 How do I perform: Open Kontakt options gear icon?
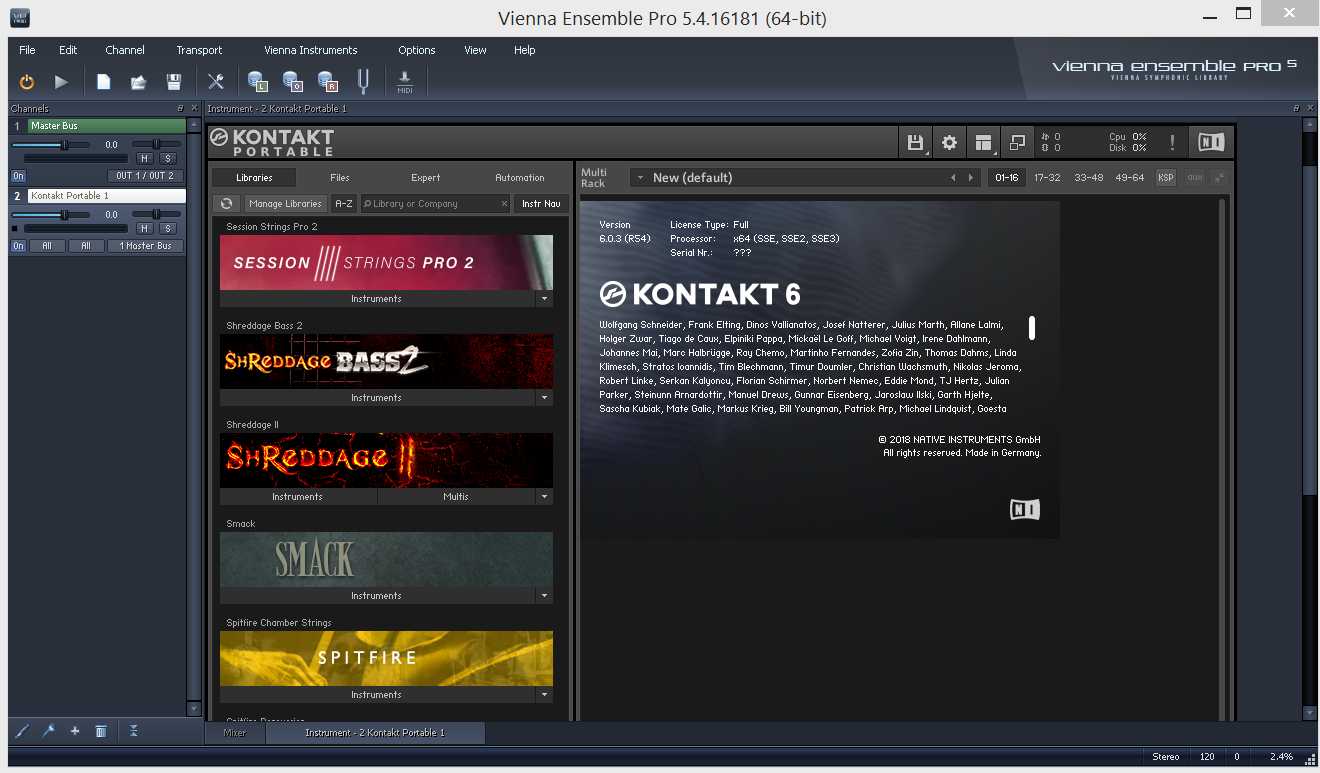pos(949,143)
